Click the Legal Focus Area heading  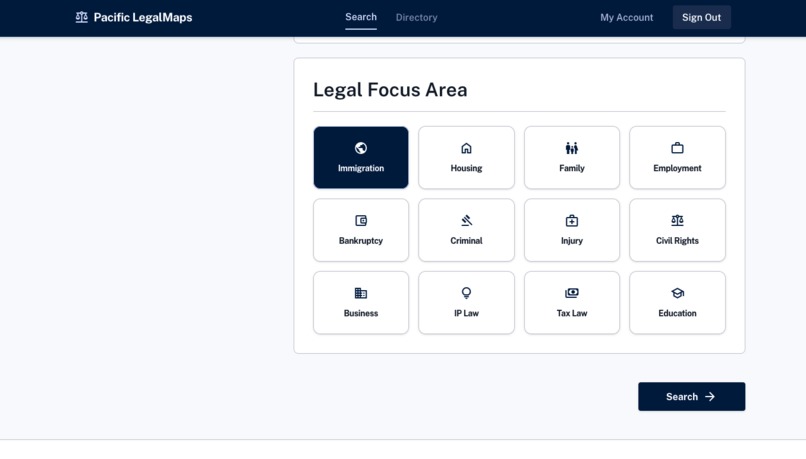point(390,90)
